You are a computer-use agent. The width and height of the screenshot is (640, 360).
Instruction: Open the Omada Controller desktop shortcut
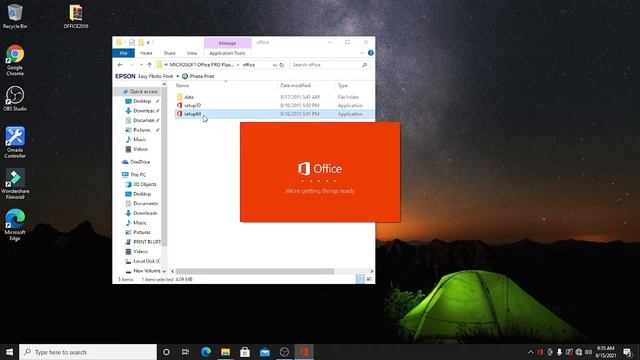pos(15,142)
